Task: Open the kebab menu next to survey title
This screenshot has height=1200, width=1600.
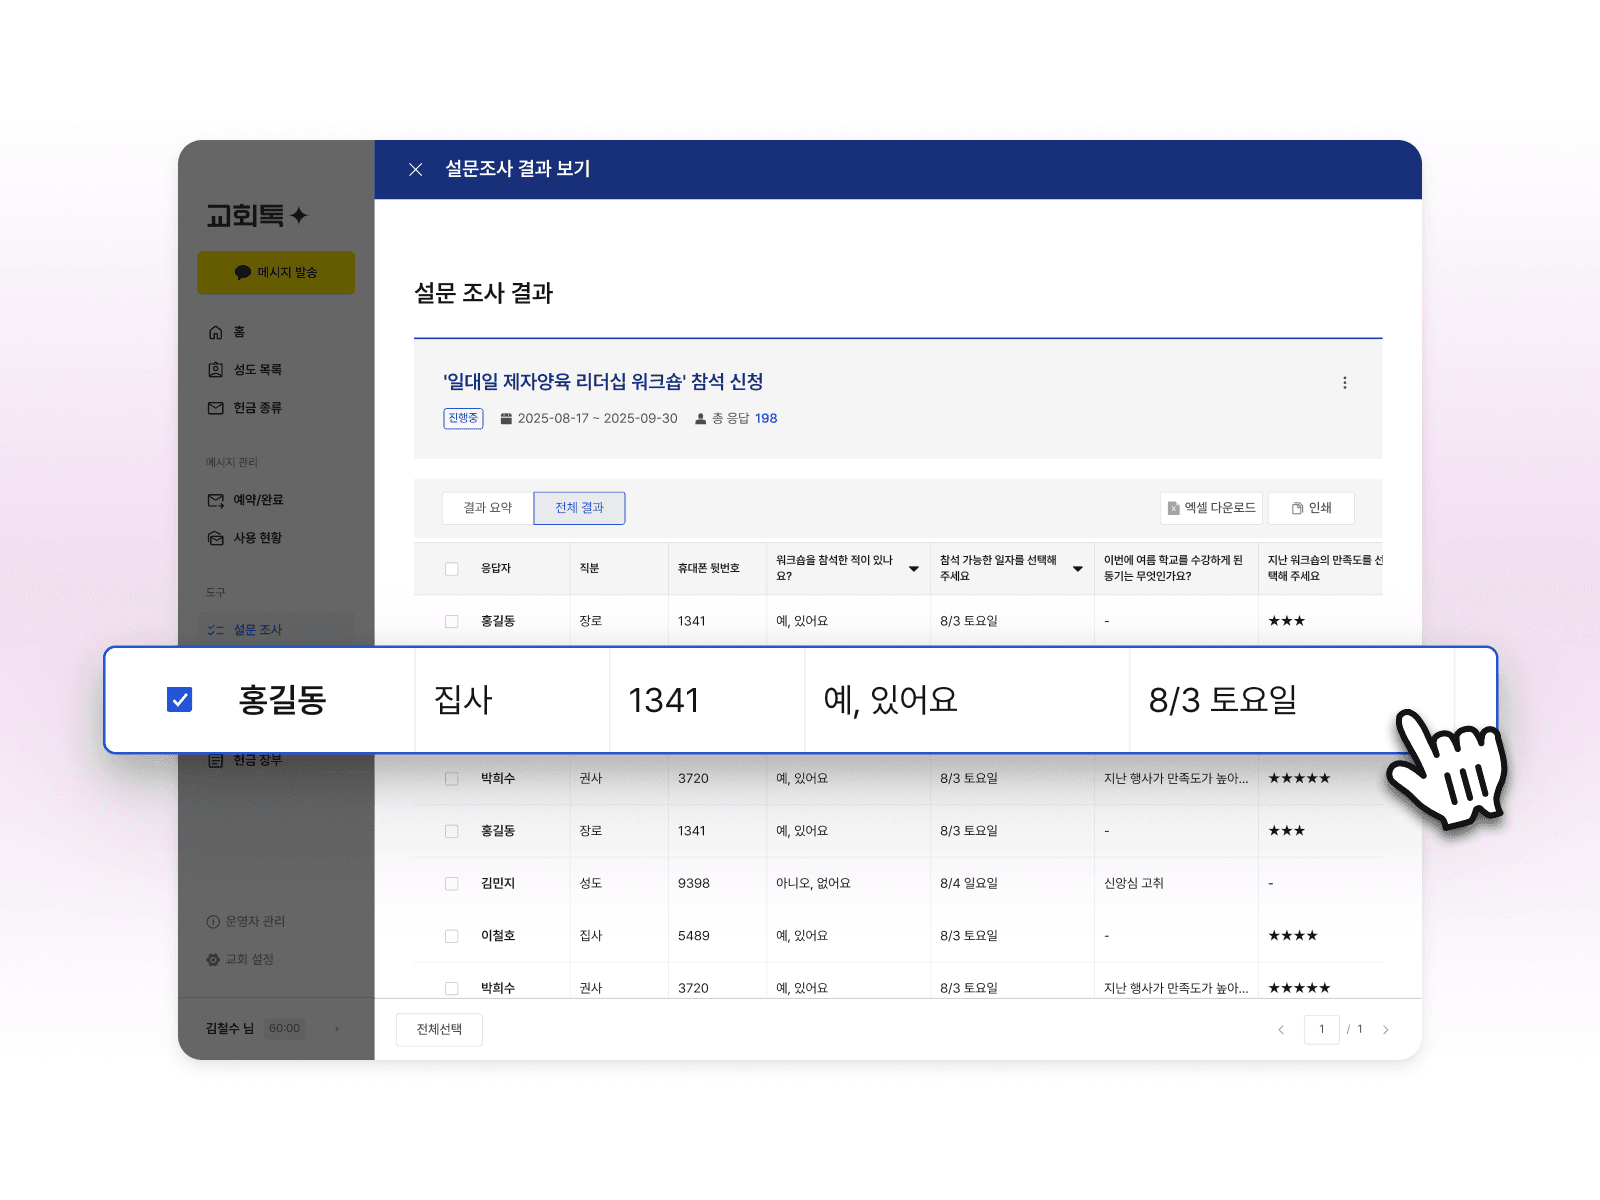Action: (1346, 382)
